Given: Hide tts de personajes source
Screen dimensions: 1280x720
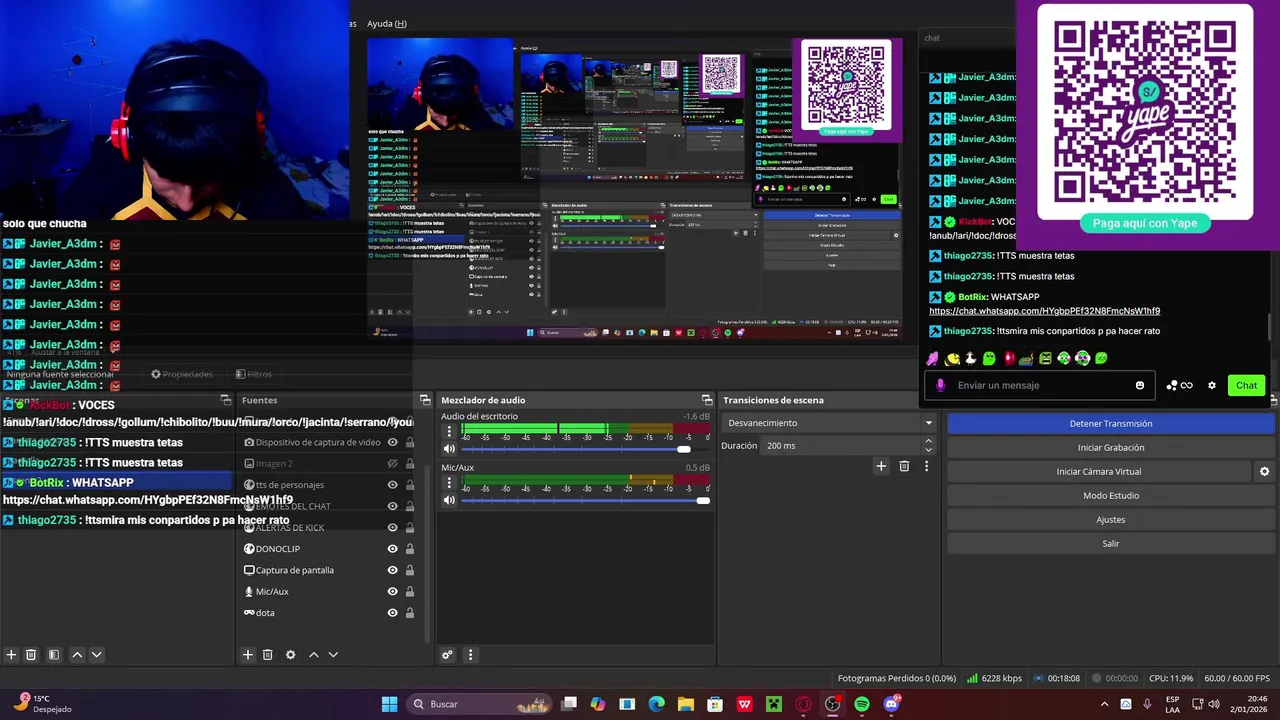Looking at the screenshot, I should (393, 485).
